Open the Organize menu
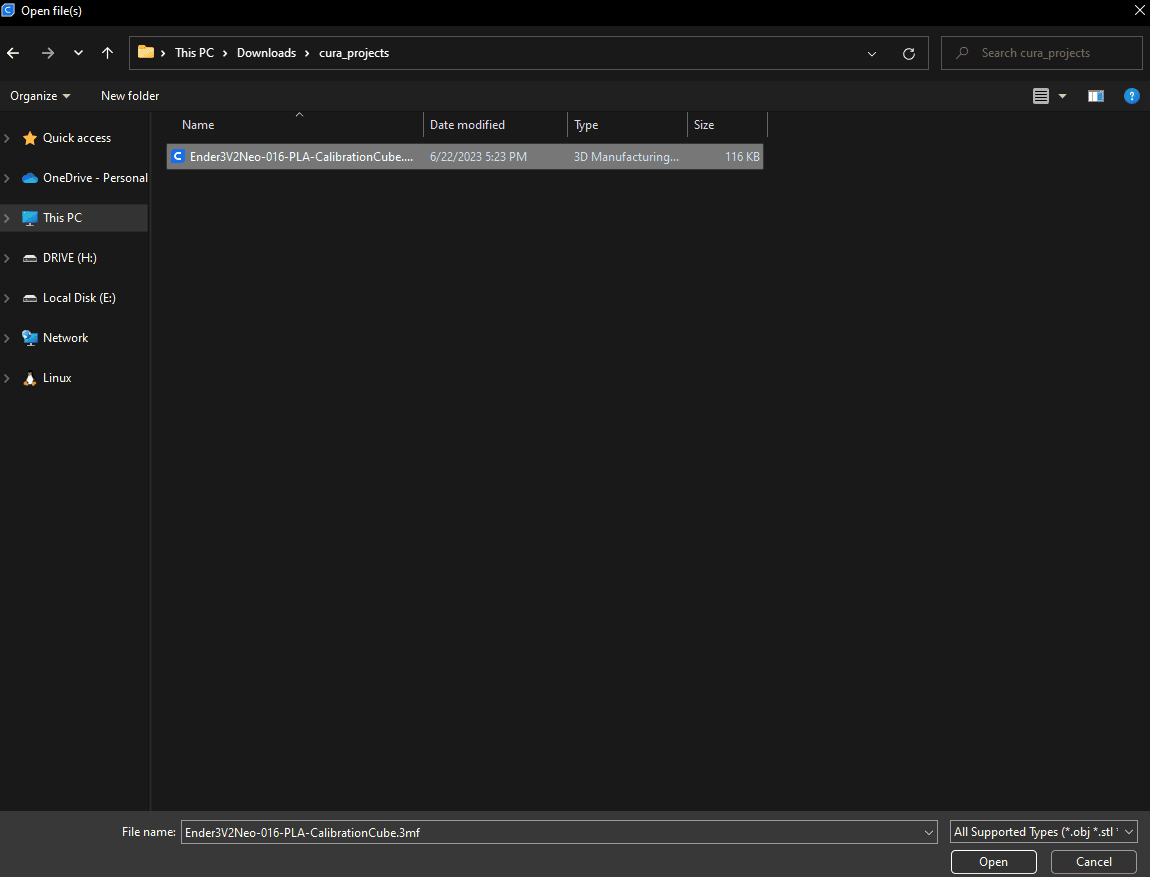This screenshot has height=877, width=1150. coord(40,96)
